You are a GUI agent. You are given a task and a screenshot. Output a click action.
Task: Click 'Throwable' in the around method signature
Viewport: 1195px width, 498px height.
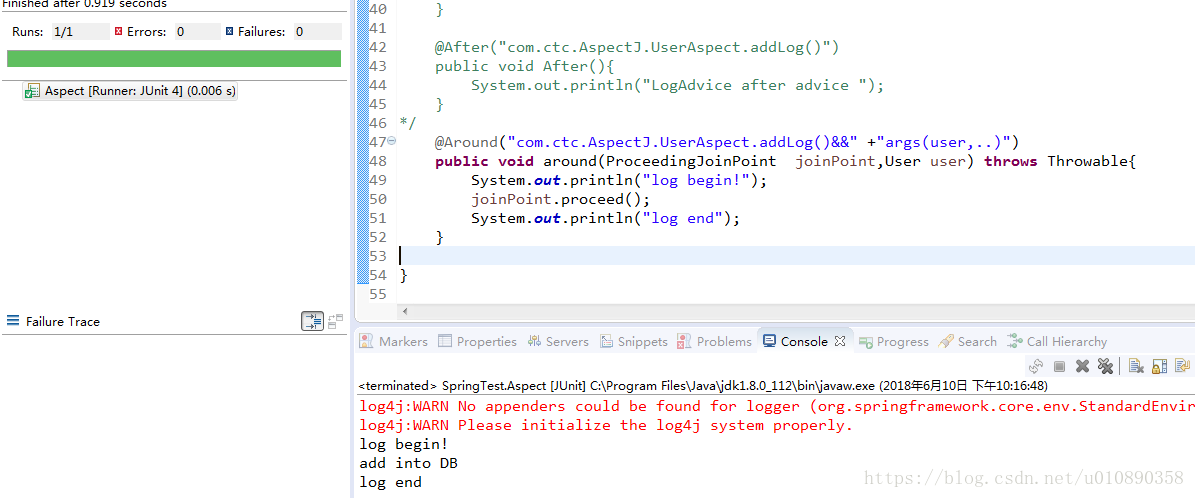(1088, 161)
